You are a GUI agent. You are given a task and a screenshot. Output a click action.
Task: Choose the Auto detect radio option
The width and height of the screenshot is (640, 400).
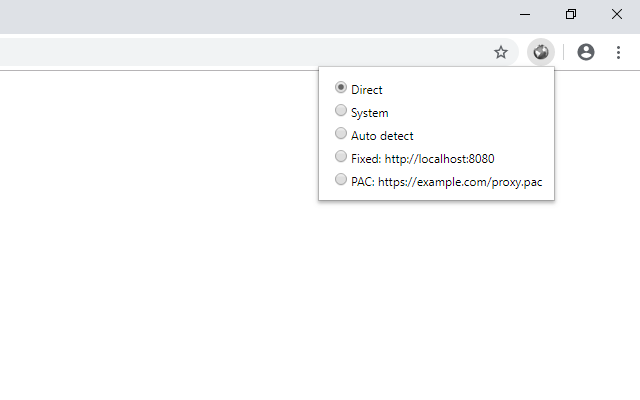pos(341,133)
